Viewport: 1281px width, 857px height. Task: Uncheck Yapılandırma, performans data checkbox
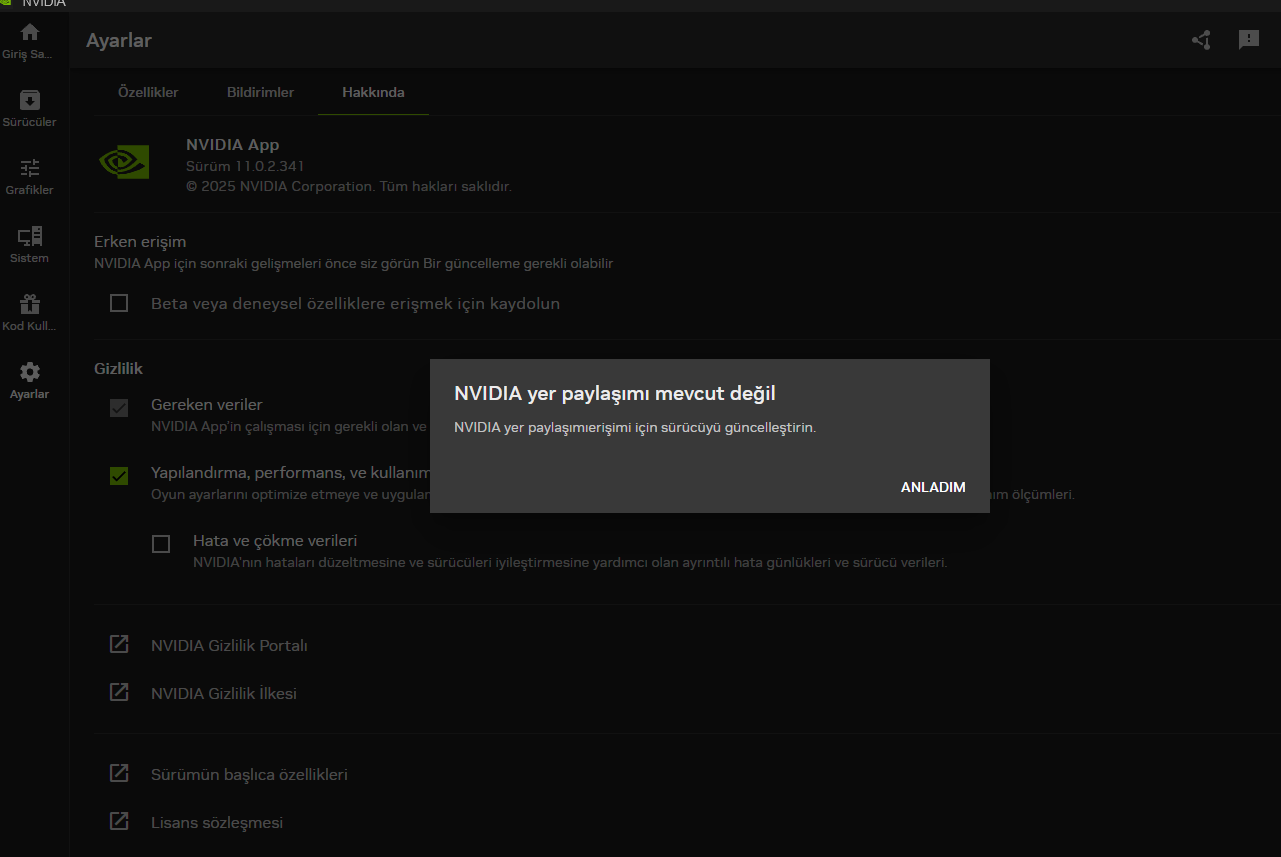pyautogui.click(x=119, y=475)
